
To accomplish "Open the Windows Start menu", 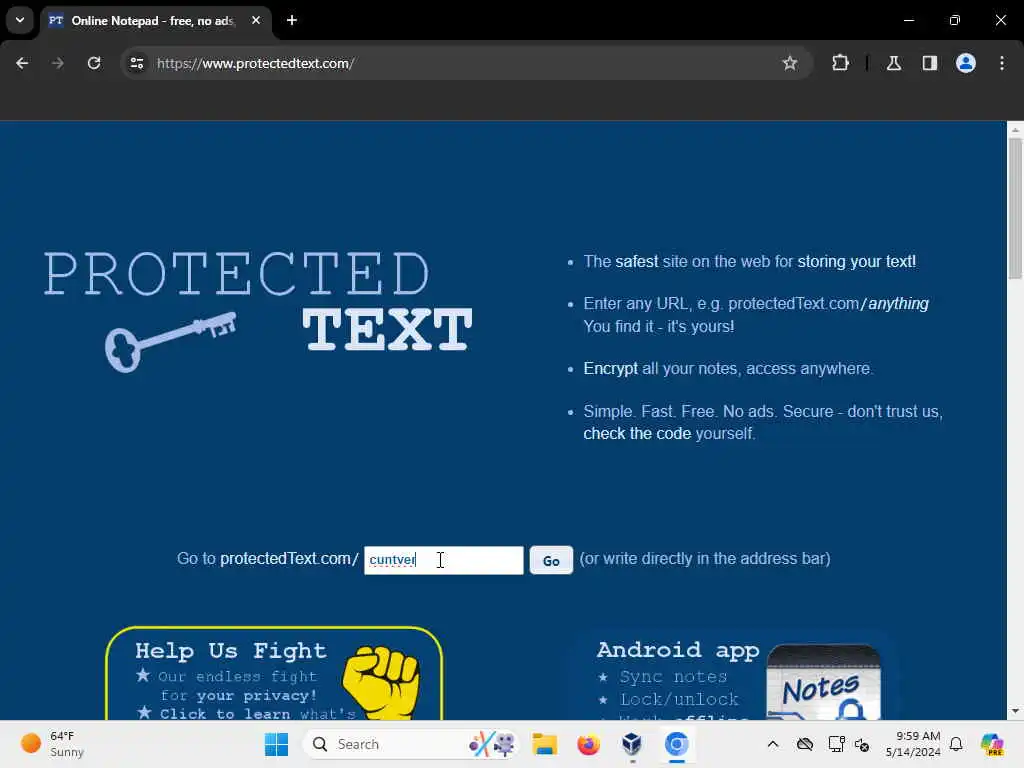I will (276, 744).
